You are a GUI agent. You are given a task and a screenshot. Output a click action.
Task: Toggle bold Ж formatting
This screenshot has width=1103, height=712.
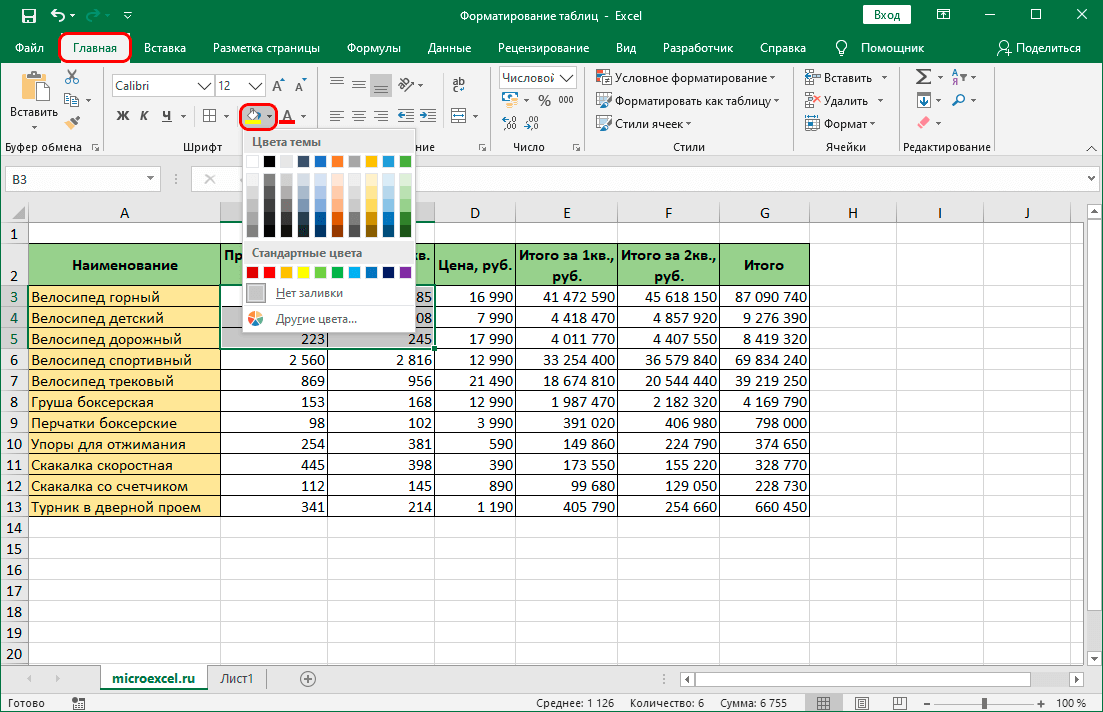(123, 116)
